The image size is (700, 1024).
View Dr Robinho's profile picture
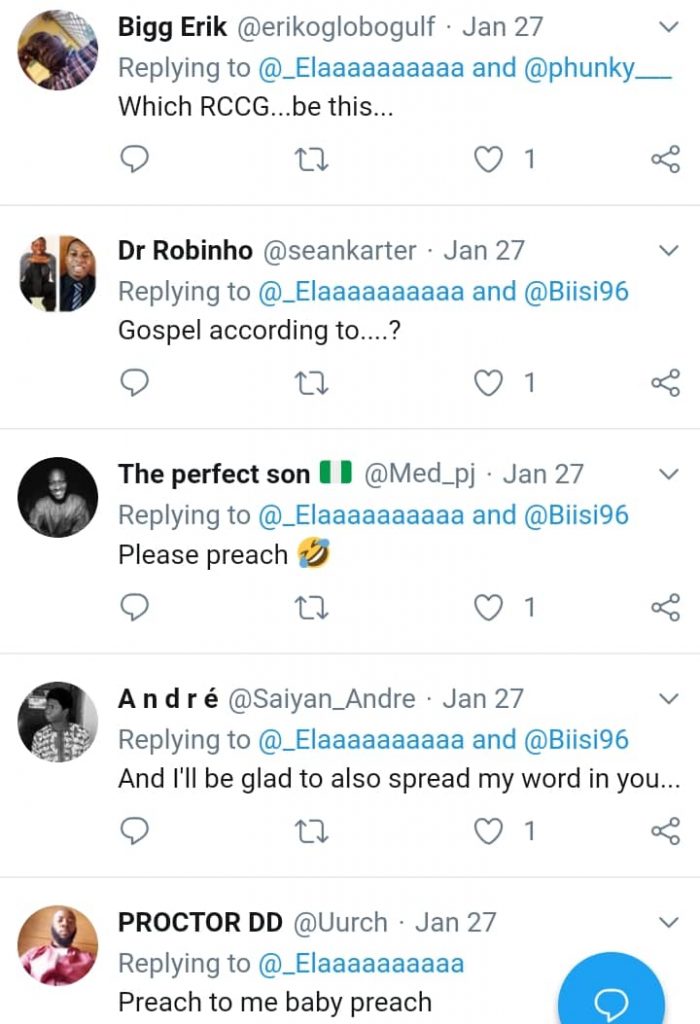pos(58,273)
